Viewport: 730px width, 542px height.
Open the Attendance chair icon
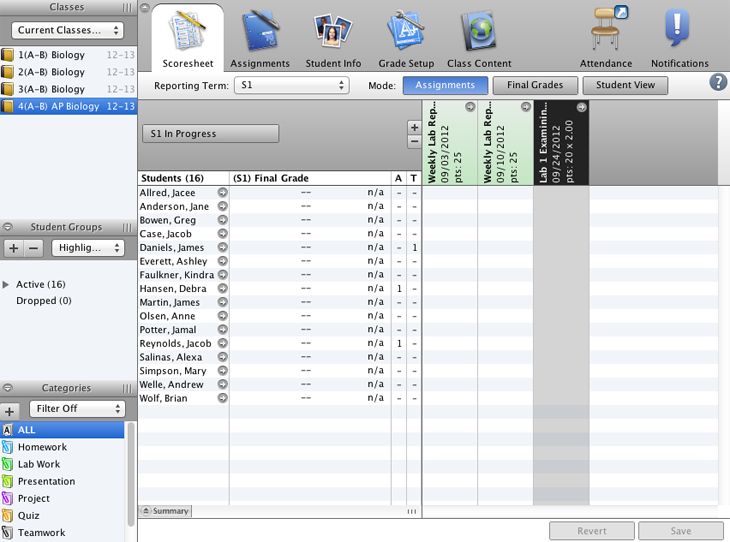click(x=605, y=32)
